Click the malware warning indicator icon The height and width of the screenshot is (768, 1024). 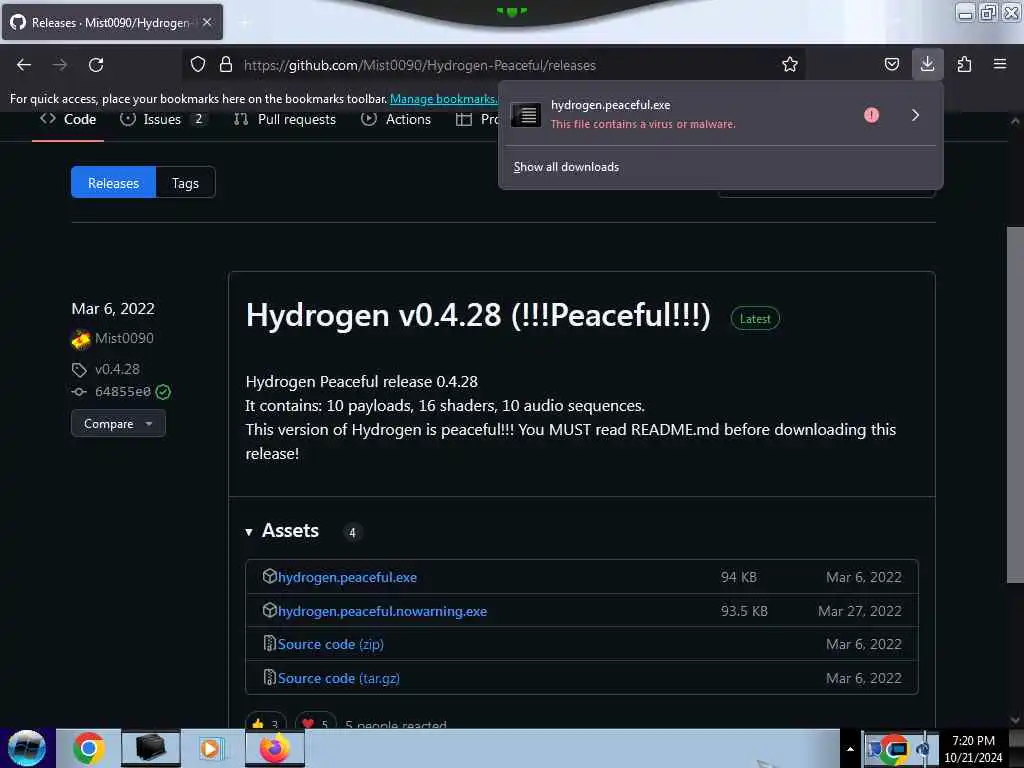pos(871,115)
